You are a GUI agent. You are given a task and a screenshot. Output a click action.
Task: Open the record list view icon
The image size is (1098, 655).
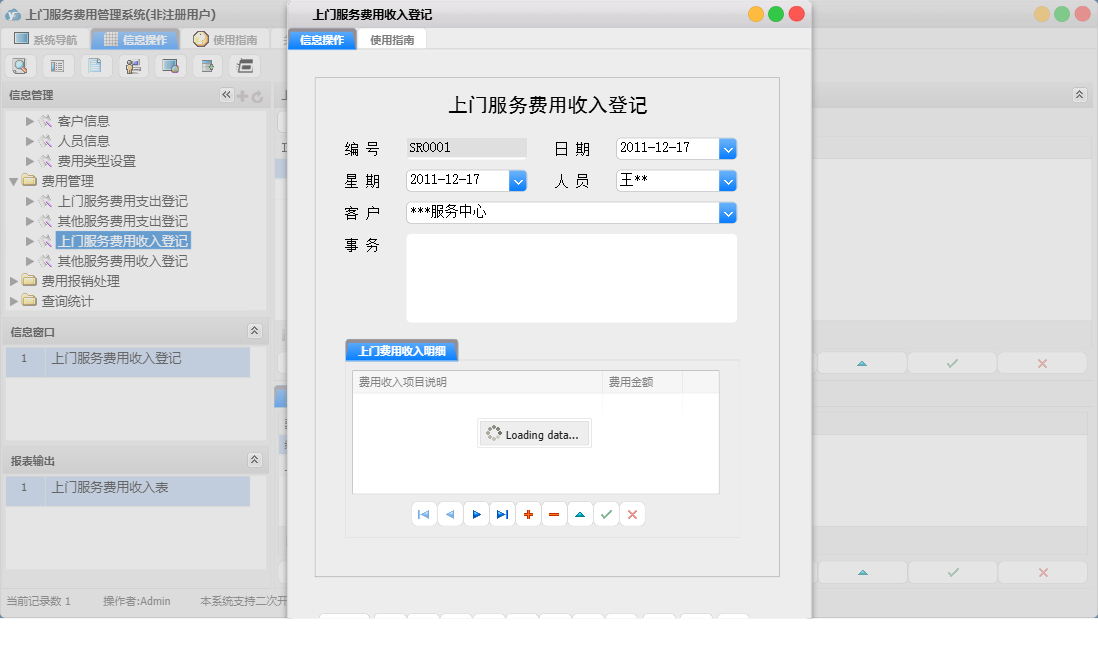[x=57, y=66]
